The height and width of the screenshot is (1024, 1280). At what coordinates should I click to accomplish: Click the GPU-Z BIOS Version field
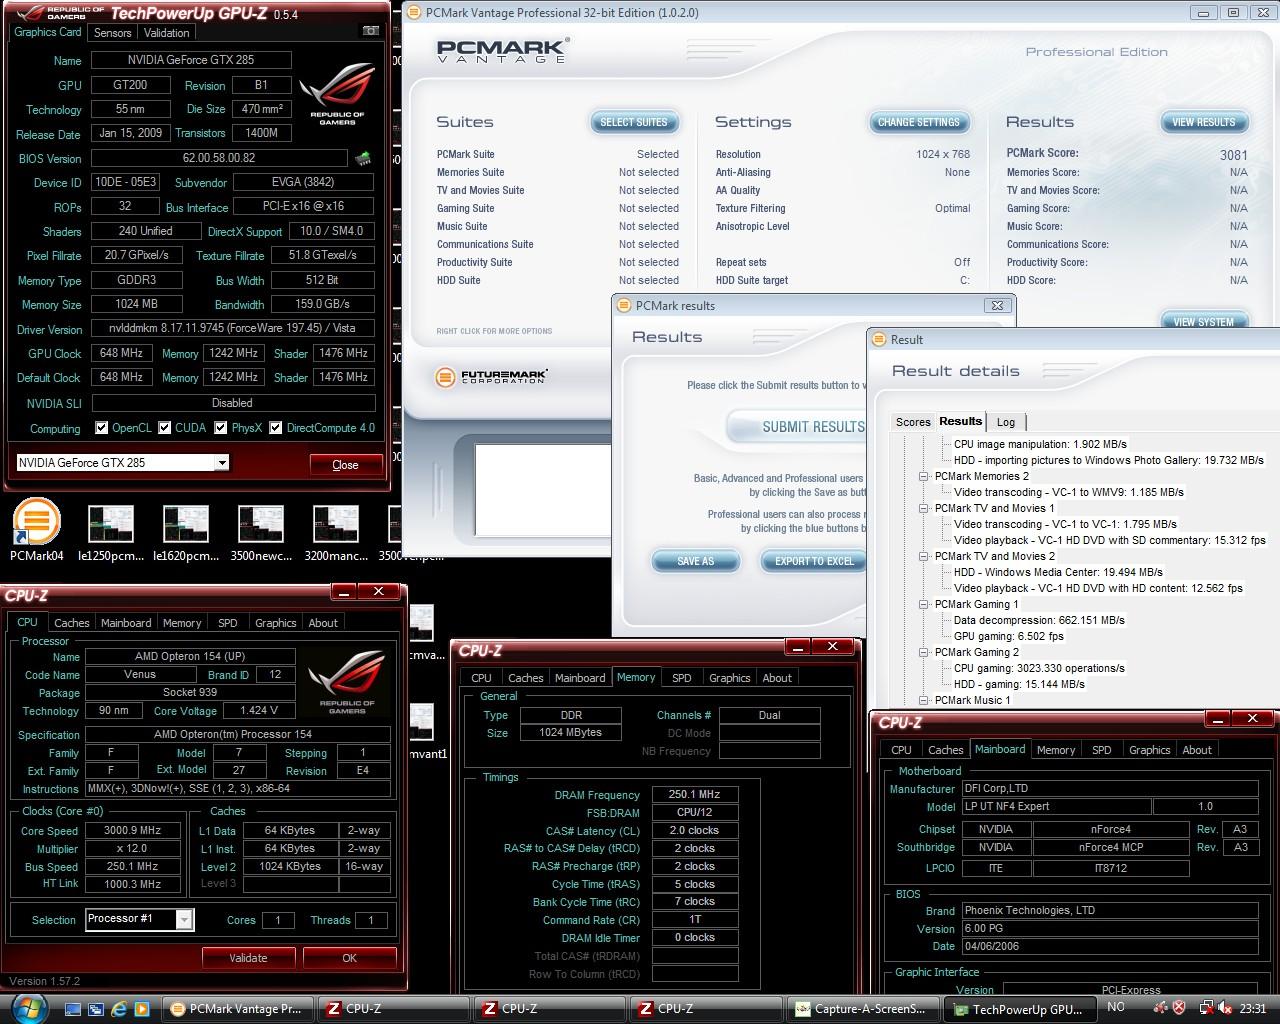click(219, 158)
